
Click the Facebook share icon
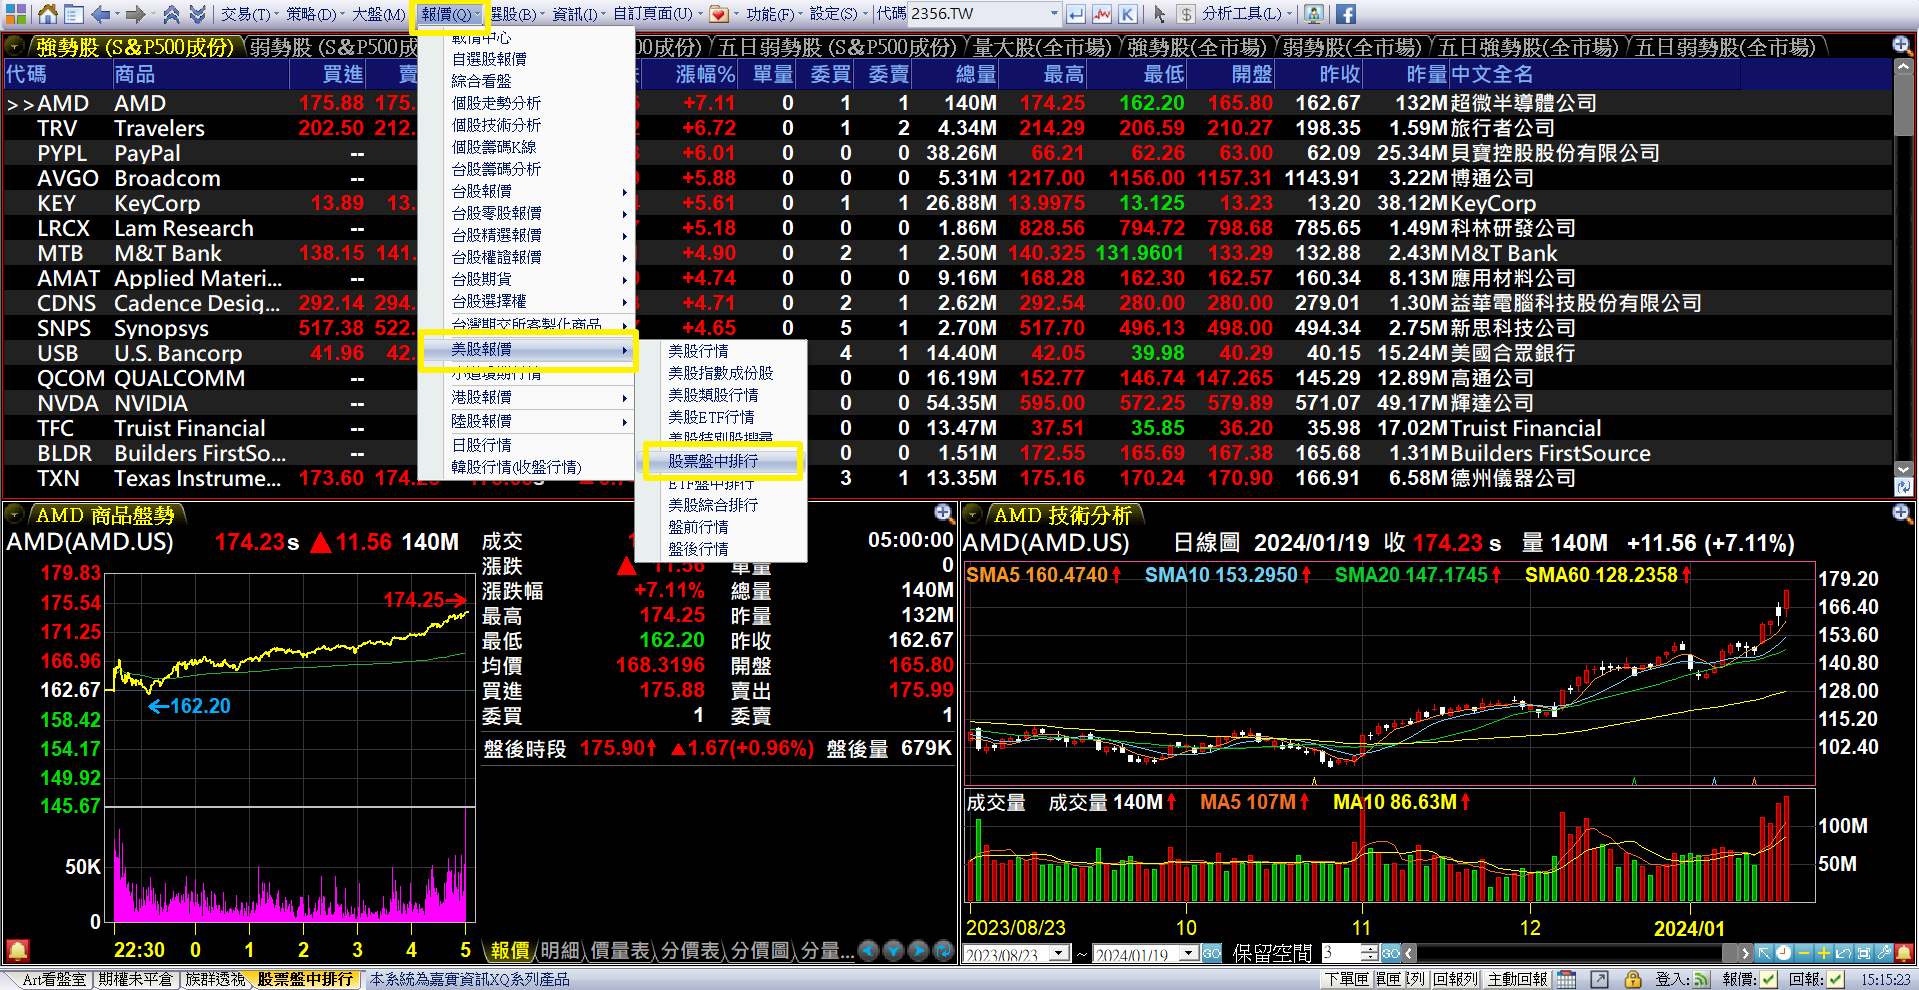pyautogui.click(x=1346, y=14)
